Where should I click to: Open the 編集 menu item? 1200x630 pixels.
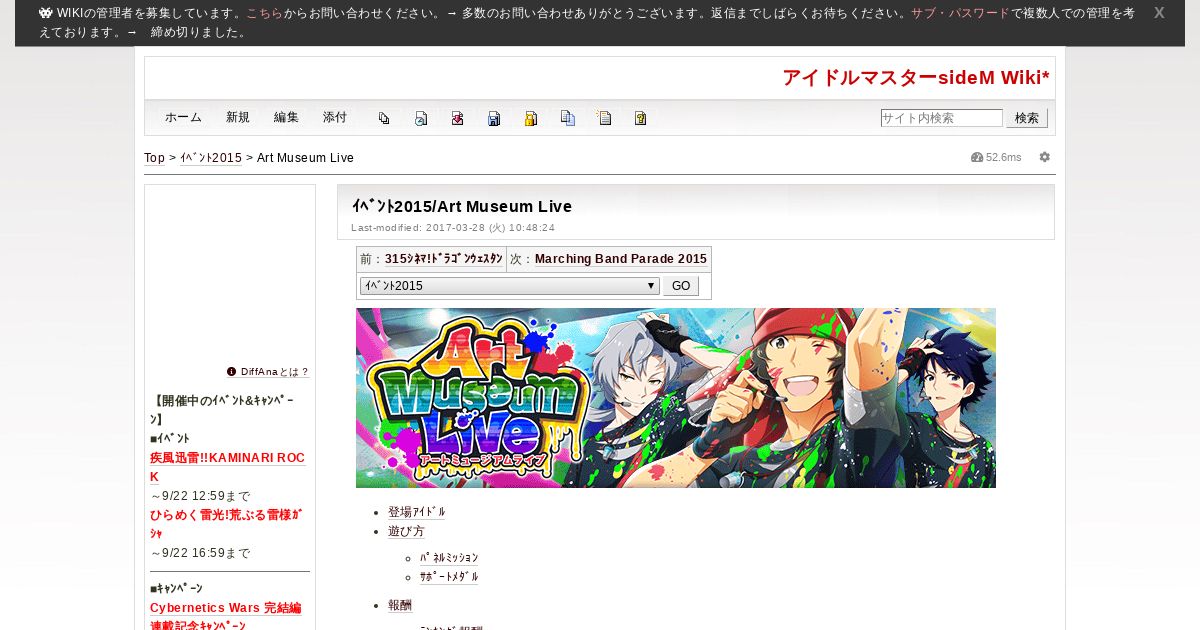tap(286, 117)
